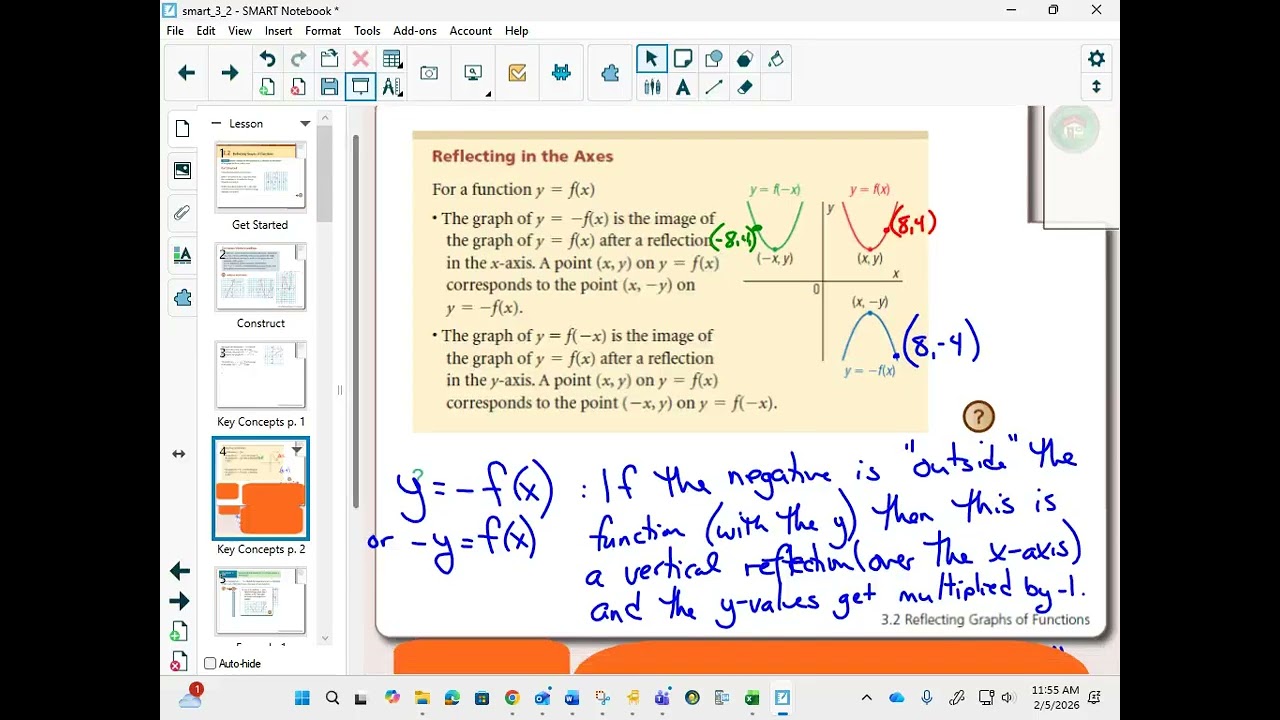This screenshot has height=720, width=1280.
Task: Open Gallery sidebar tab
Action: 182,171
